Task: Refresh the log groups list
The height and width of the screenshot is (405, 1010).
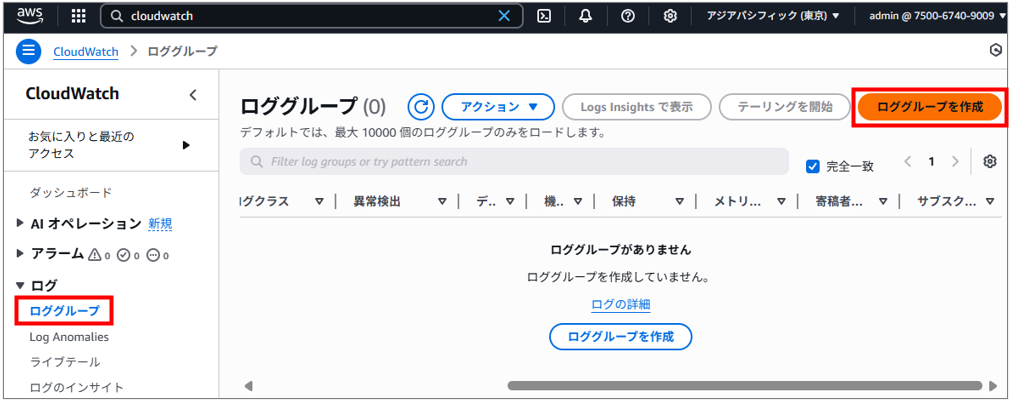Action: (421, 107)
